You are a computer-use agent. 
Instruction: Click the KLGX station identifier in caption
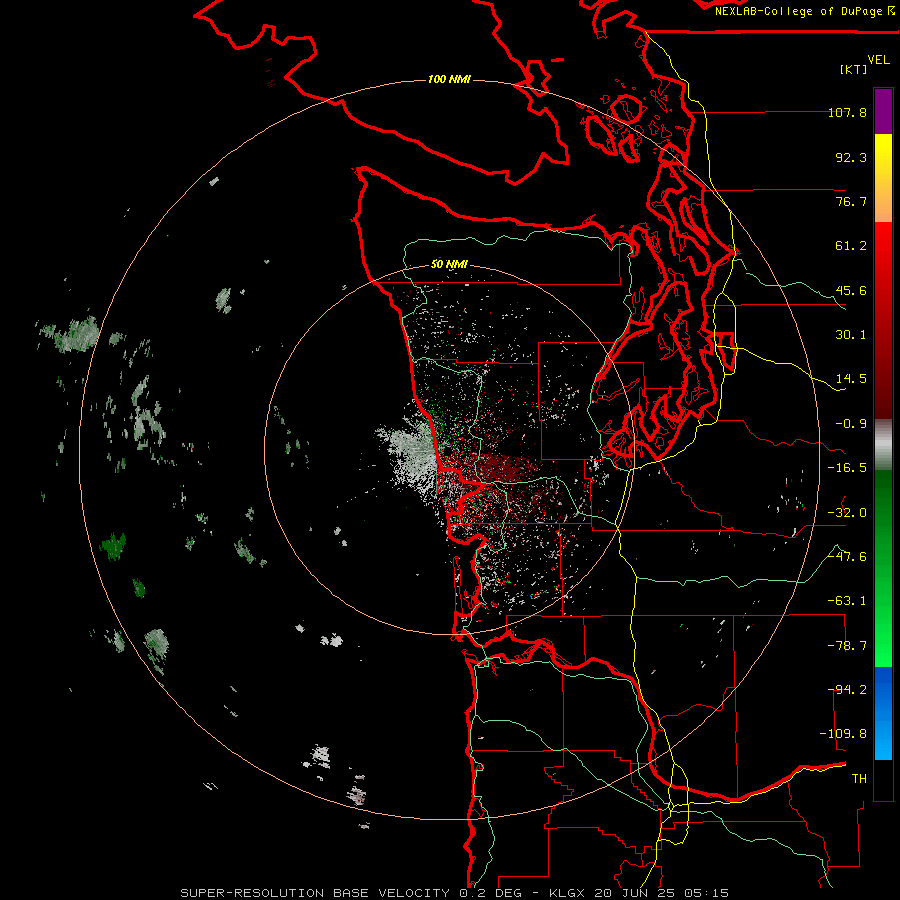coord(568,893)
